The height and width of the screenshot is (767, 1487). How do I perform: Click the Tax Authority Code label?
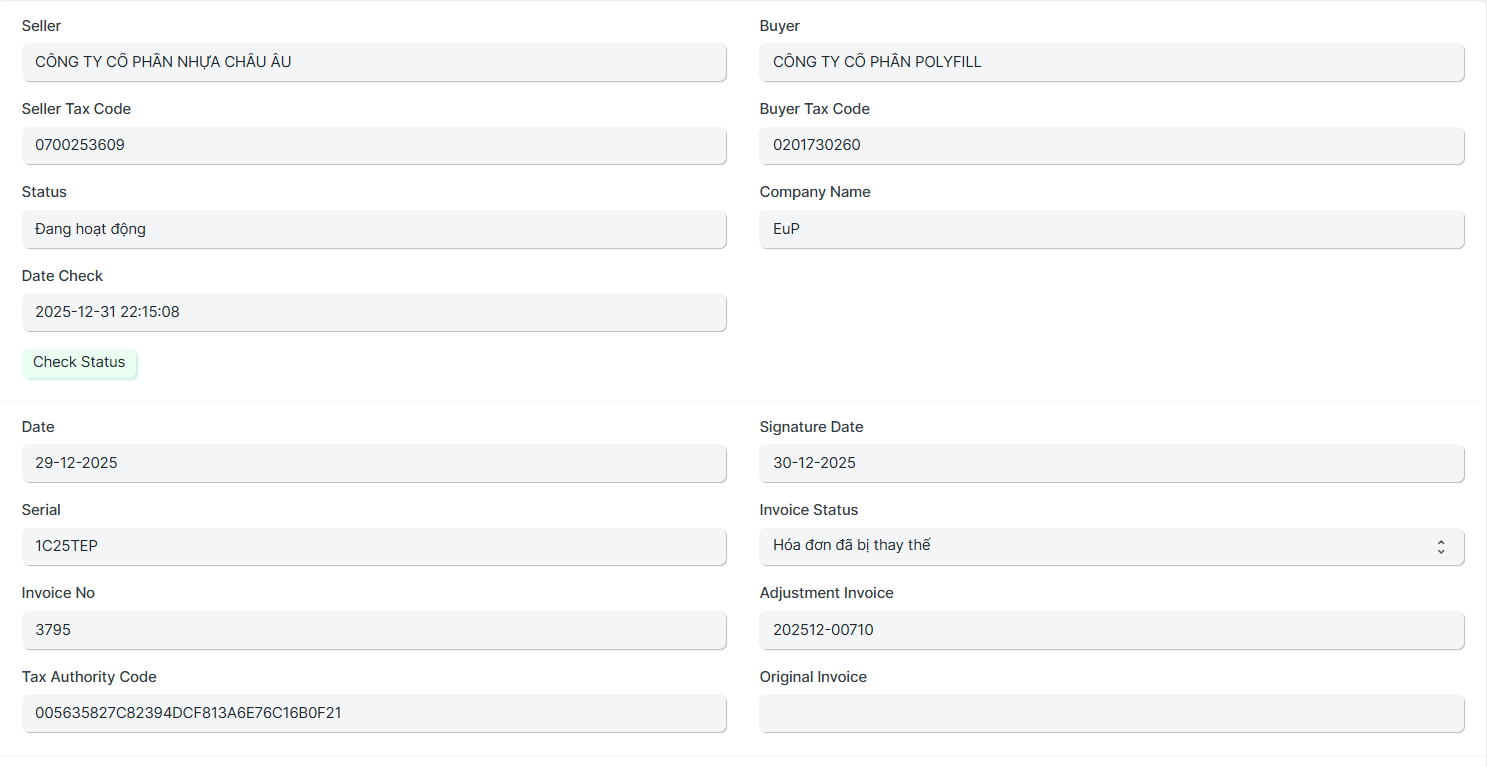(89, 677)
